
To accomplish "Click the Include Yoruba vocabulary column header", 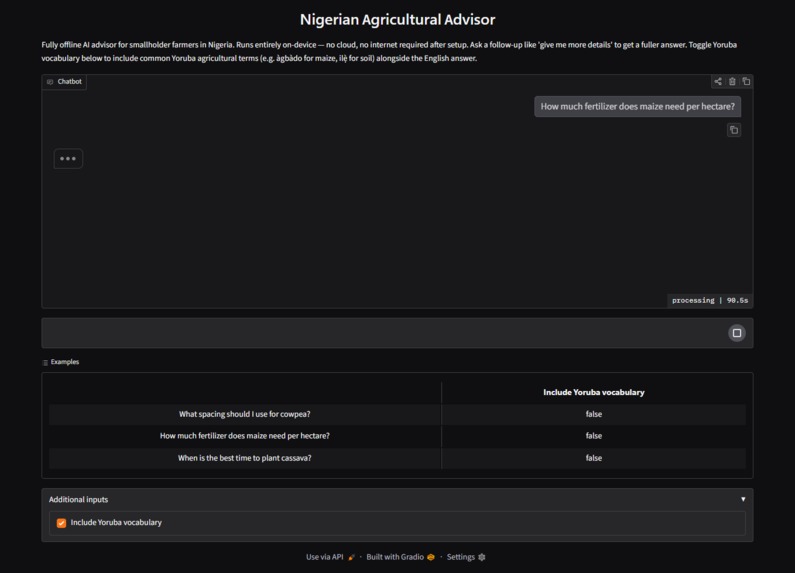I will pyautogui.click(x=594, y=392).
